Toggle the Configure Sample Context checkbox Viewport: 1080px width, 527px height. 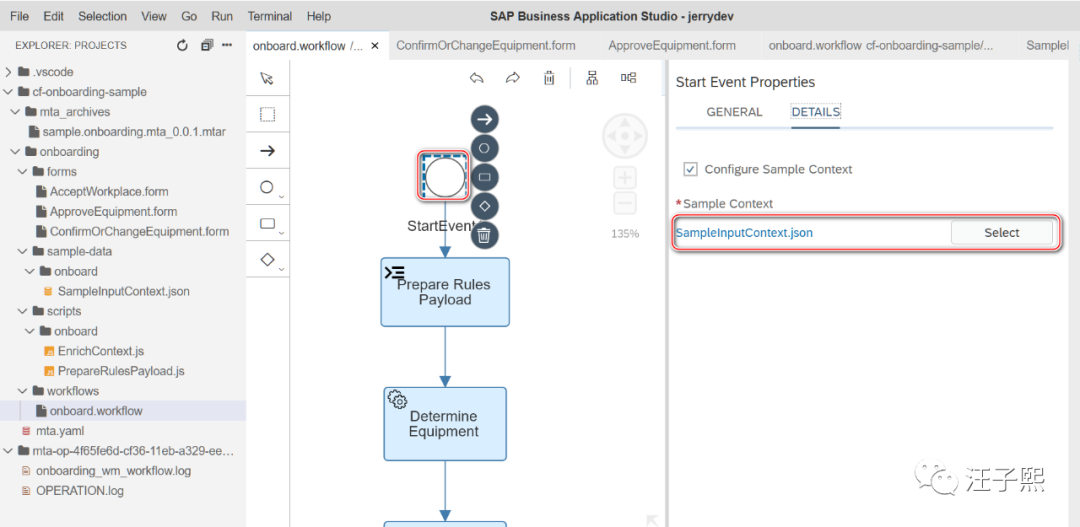tap(690, 169)
